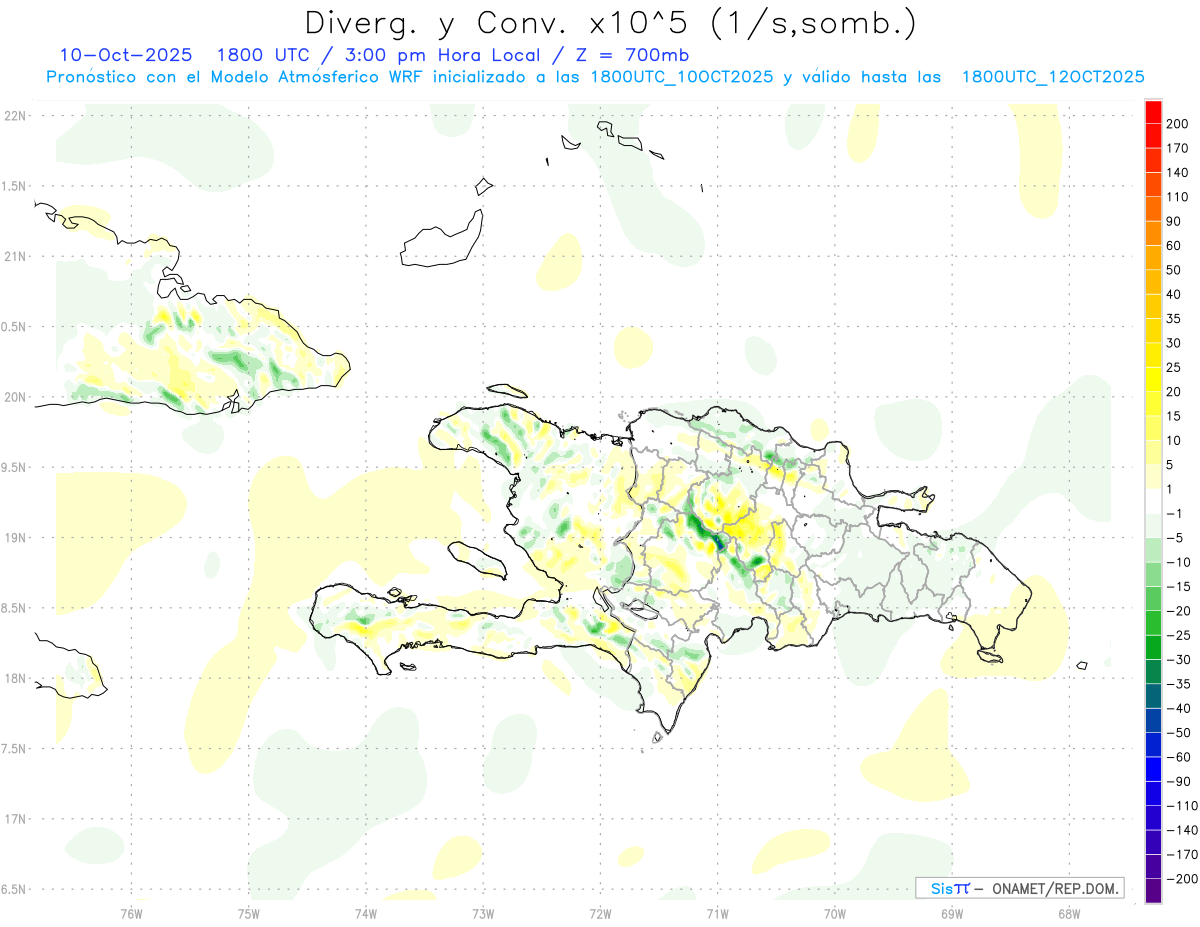Viewport: 1200px width, 927px height.
Task: Click 'Pronóstico con el Modelo Atmosferico WRF' text
Action: click(235, 77)
